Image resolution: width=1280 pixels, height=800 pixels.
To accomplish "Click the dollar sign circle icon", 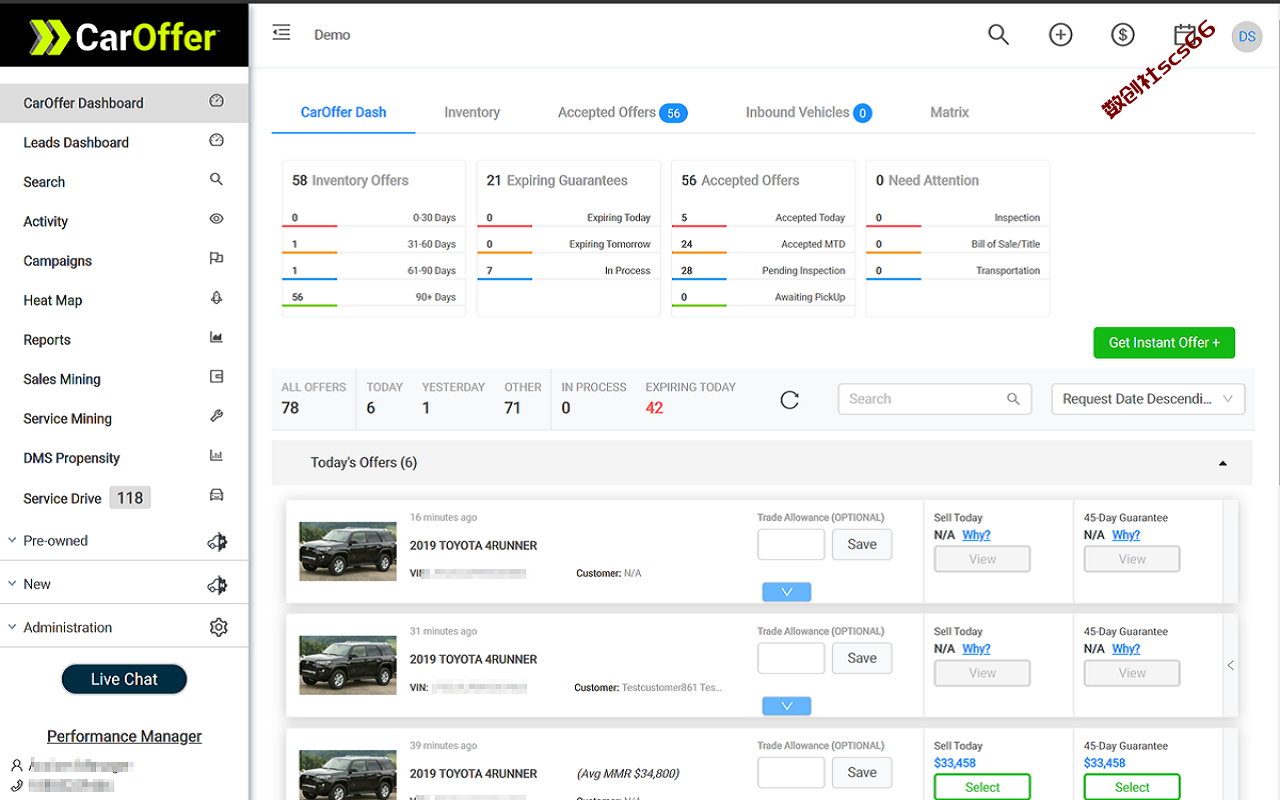I will (x=1122, y=35).
